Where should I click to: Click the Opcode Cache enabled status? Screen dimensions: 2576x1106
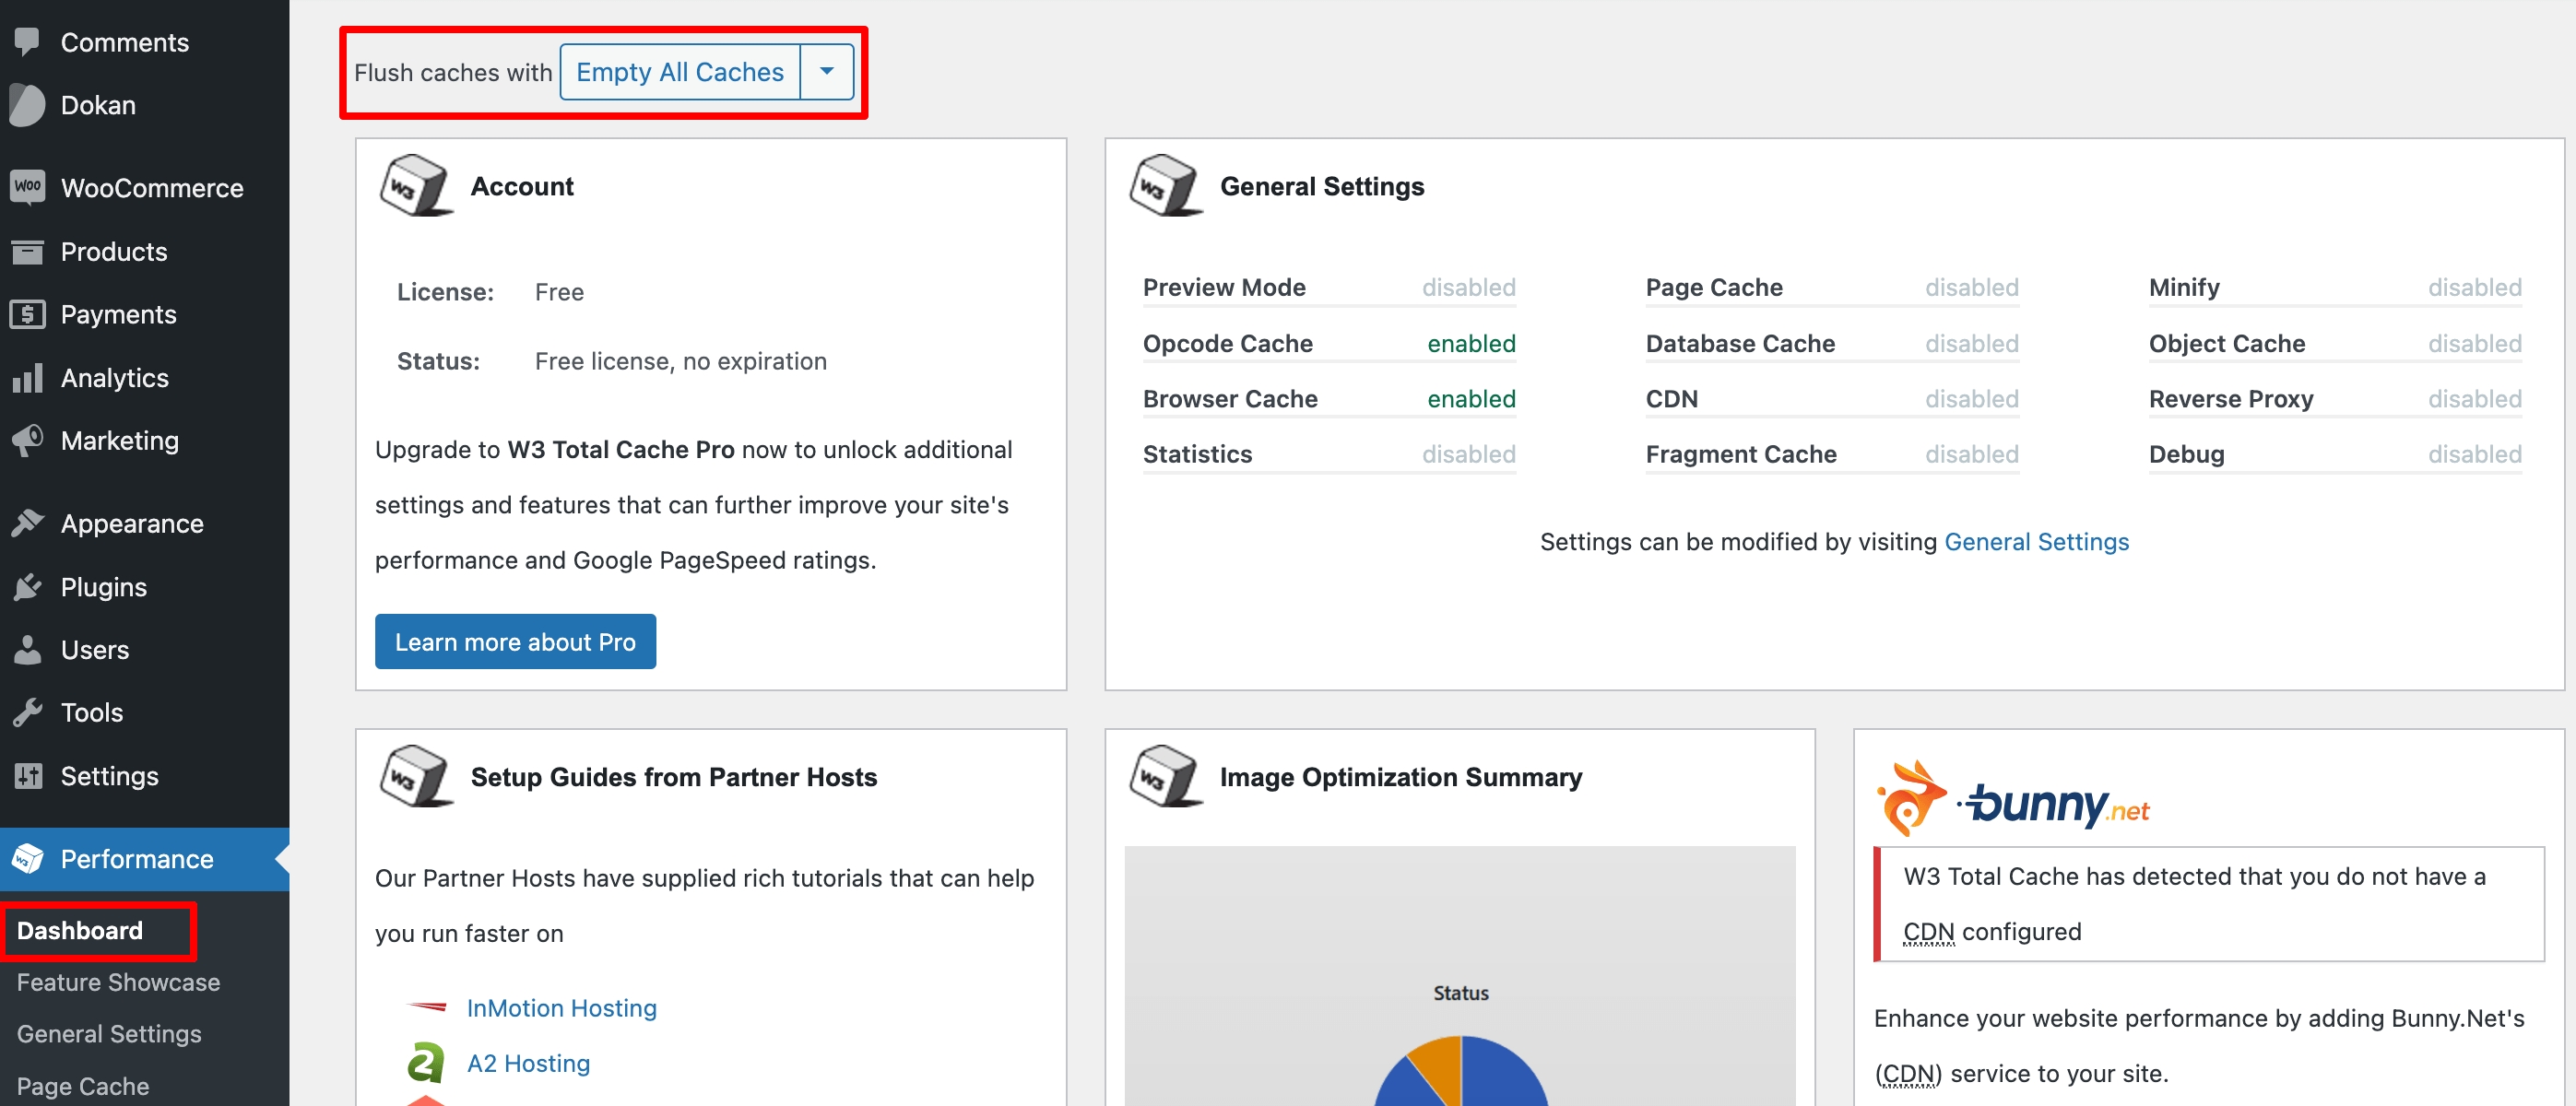click(1471, 343)
